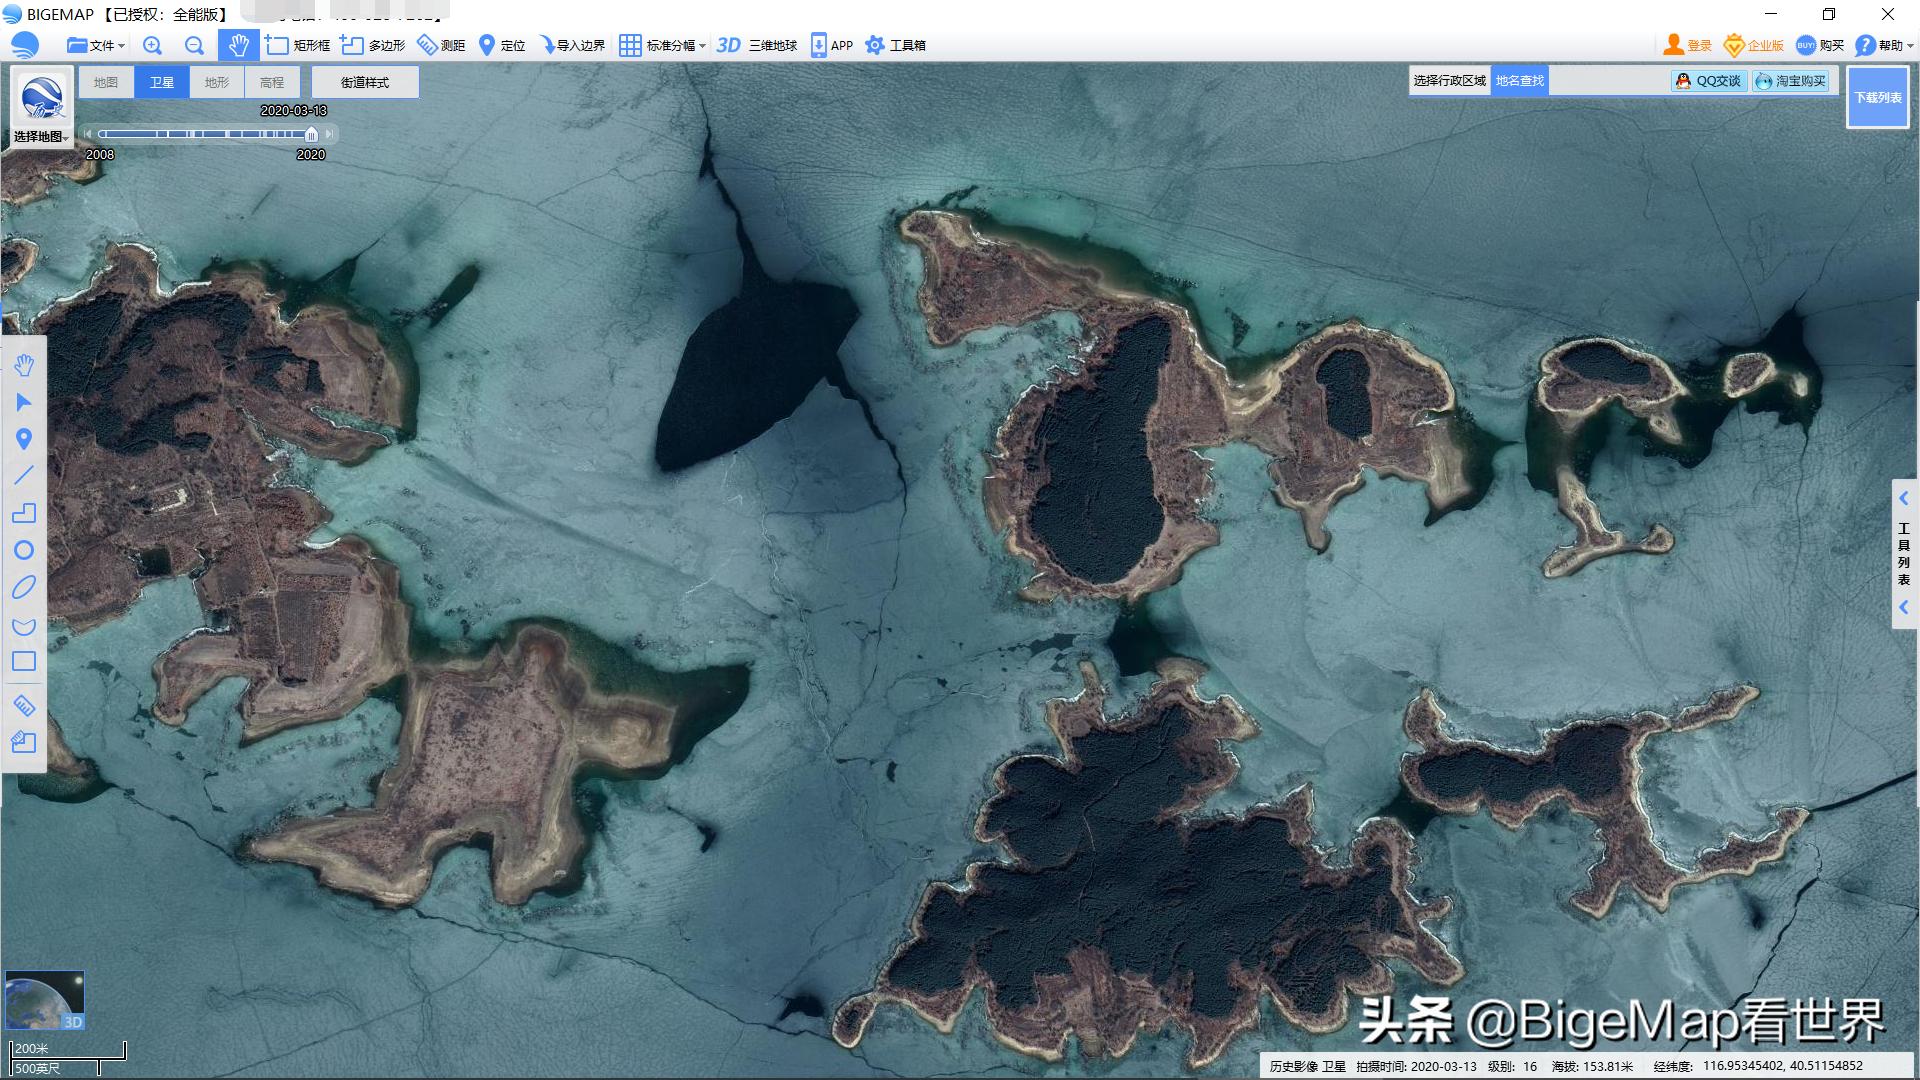Click the zoom in magnifier
This screenshot has width=1920, height=1080.
click(x=151, y=45)
